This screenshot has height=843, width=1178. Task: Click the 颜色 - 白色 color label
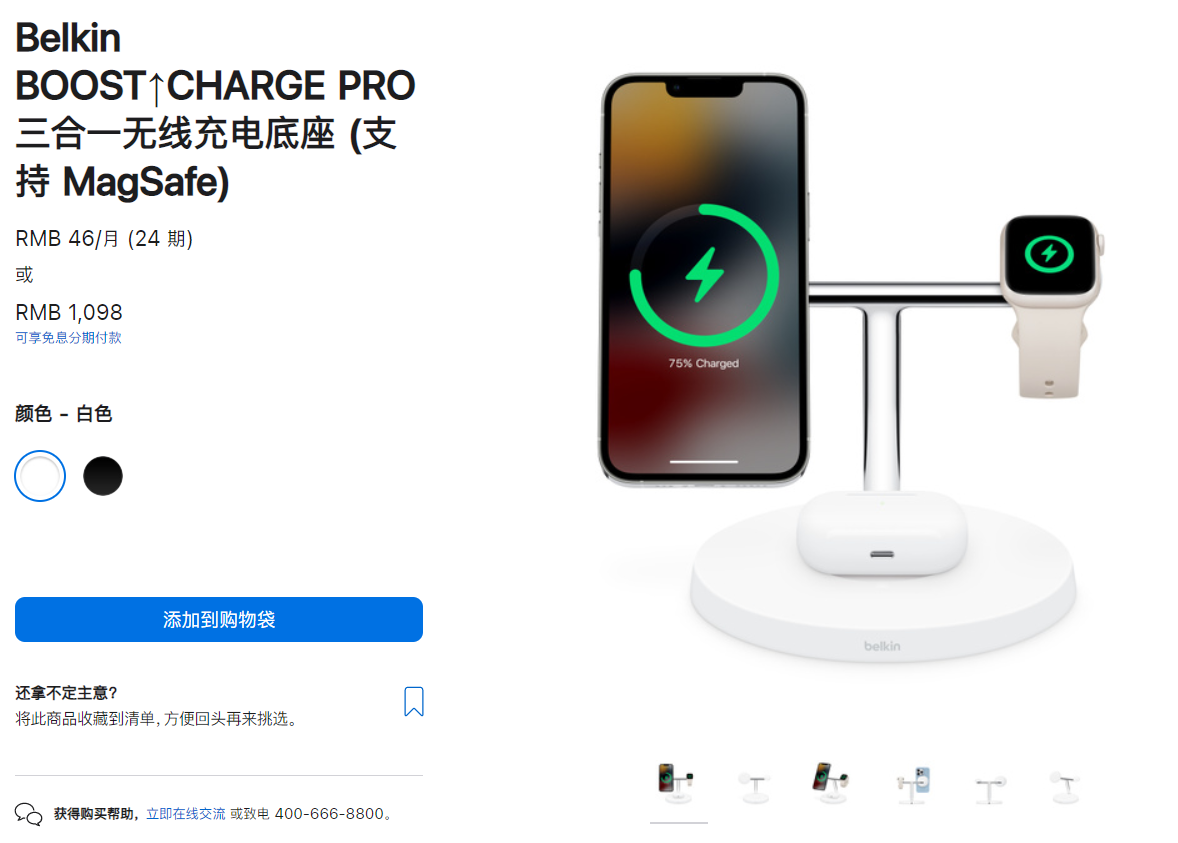tap(64, 413)
